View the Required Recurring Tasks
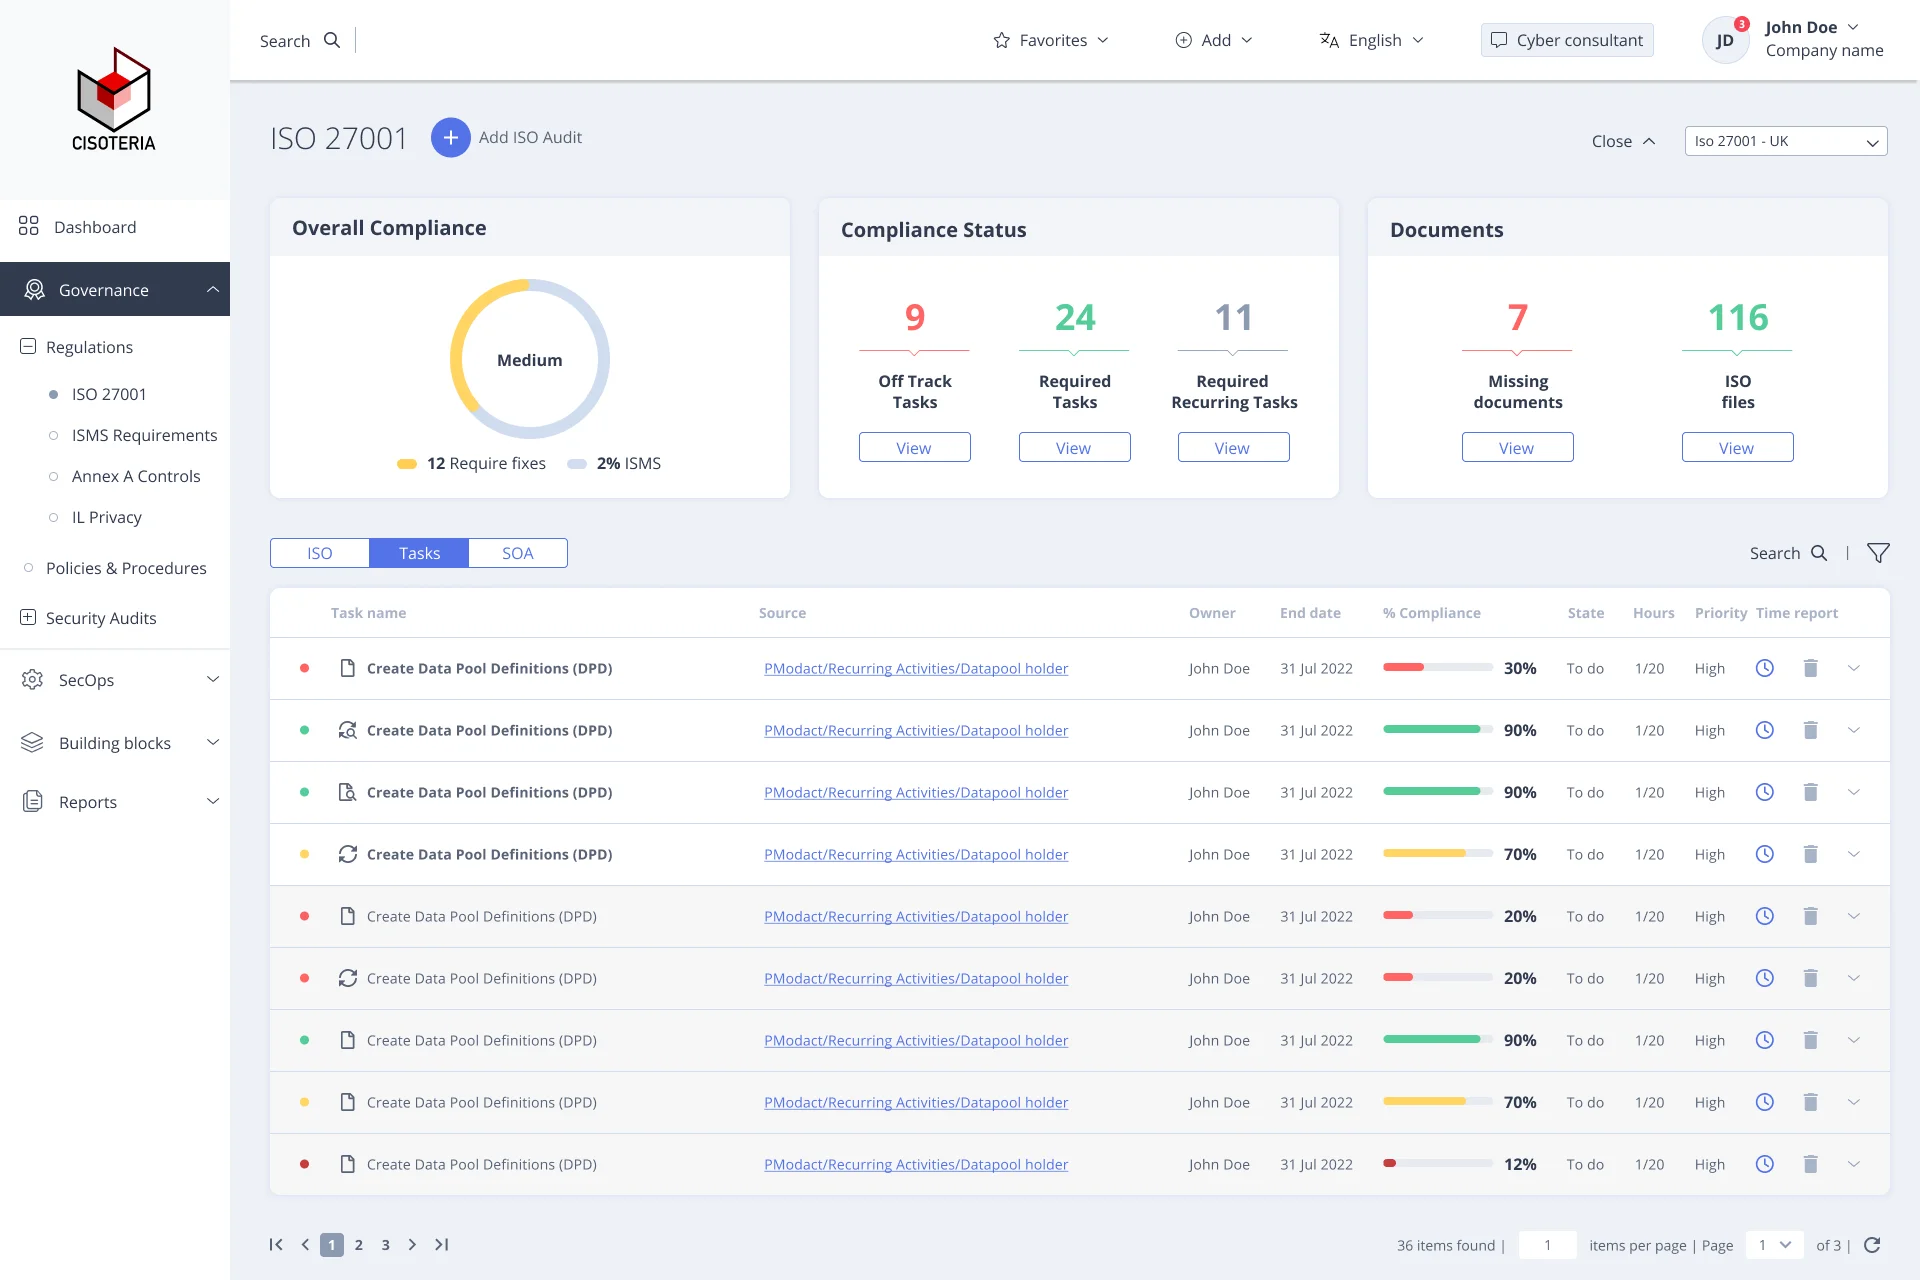1920x1280 pixels. [1233, 447]
